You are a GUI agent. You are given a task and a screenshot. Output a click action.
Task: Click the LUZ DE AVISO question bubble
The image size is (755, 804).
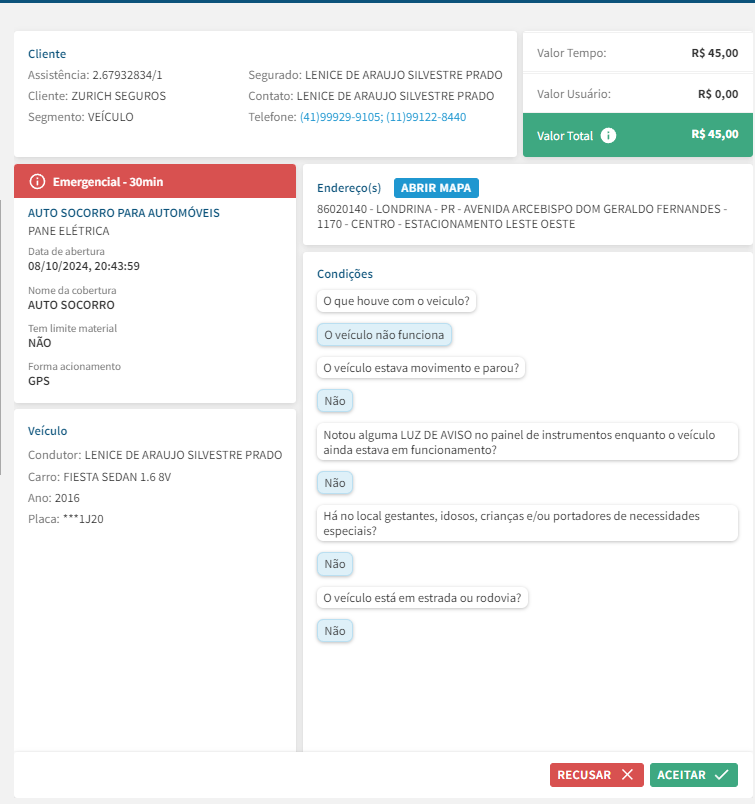[527, 442]
